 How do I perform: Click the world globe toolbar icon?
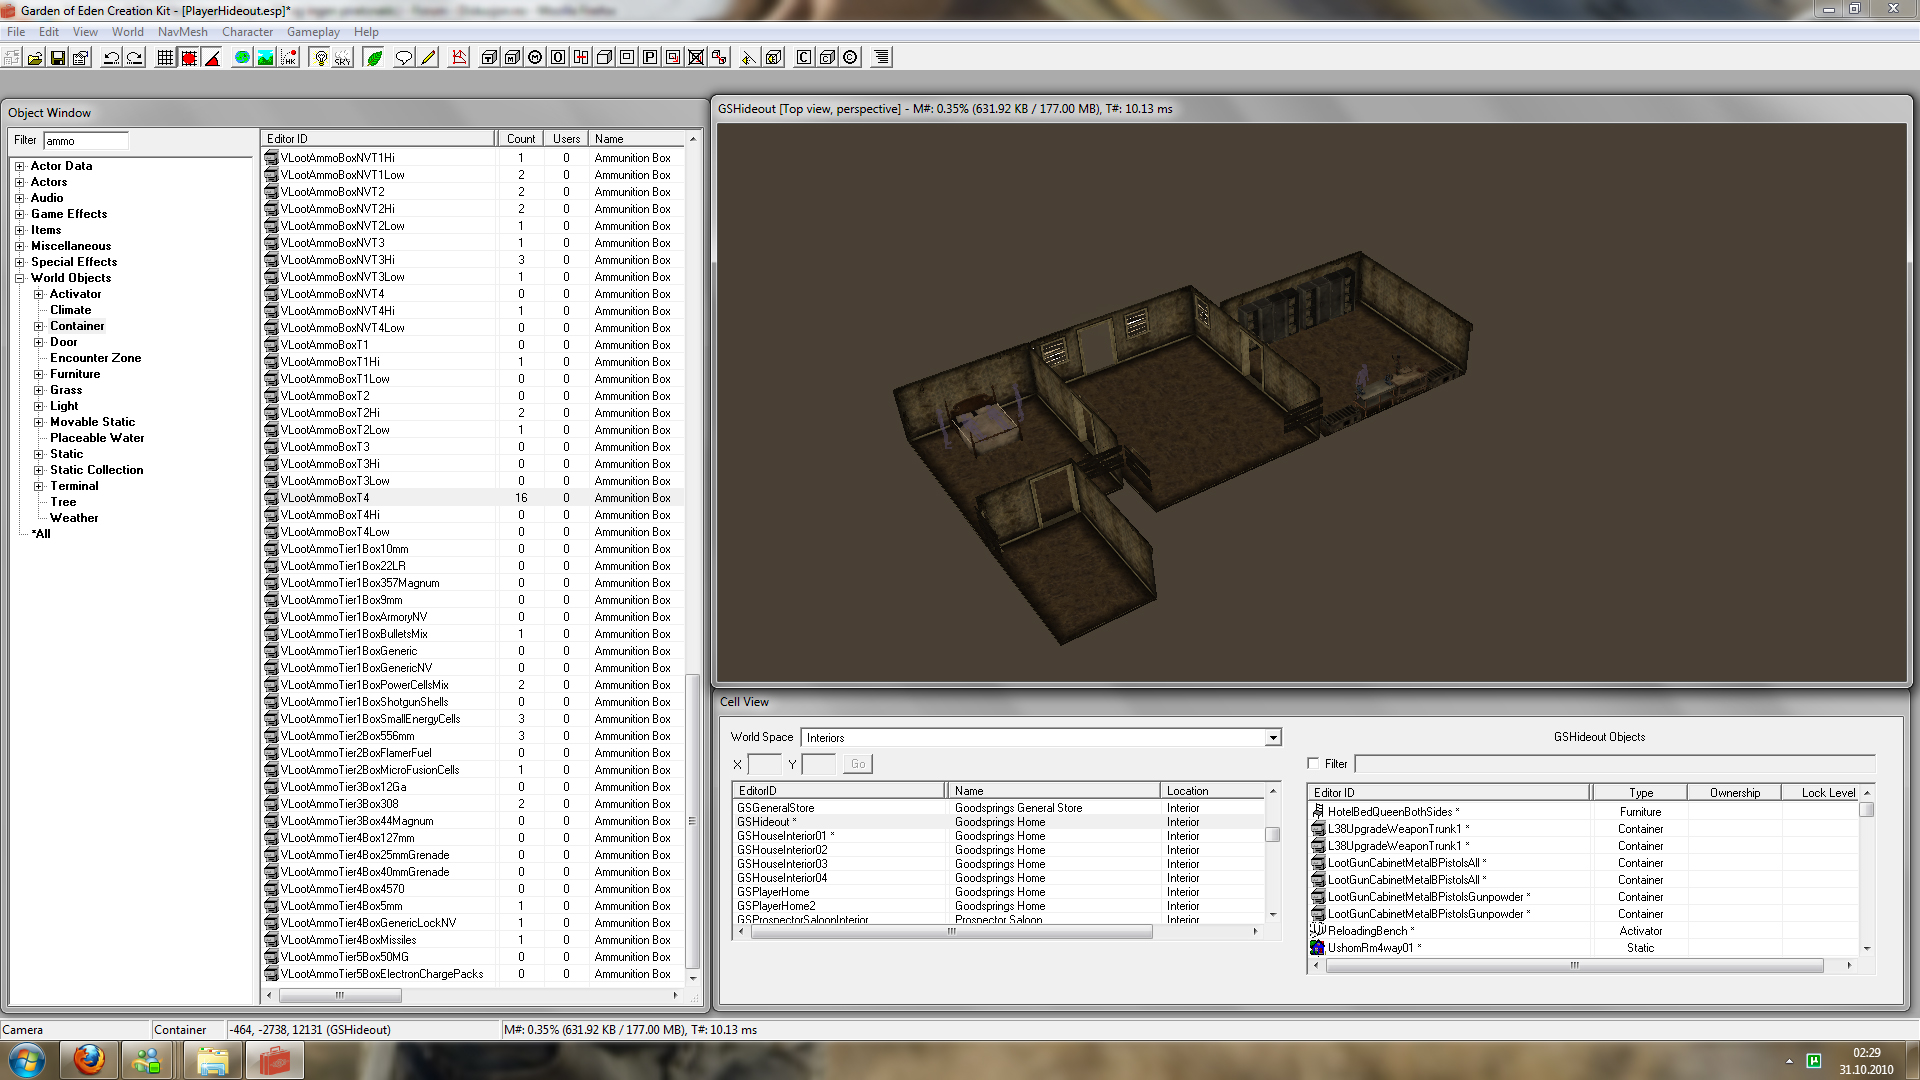(x=242, y=58)
